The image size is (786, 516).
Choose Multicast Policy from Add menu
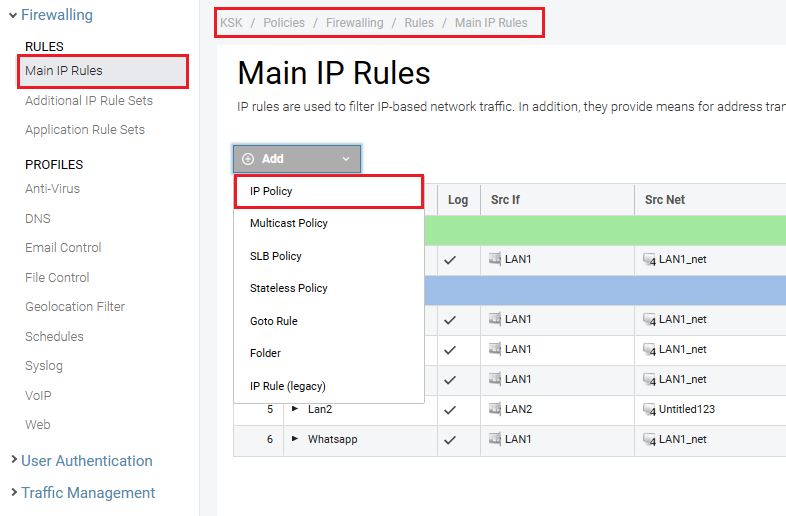pos(289,223)
